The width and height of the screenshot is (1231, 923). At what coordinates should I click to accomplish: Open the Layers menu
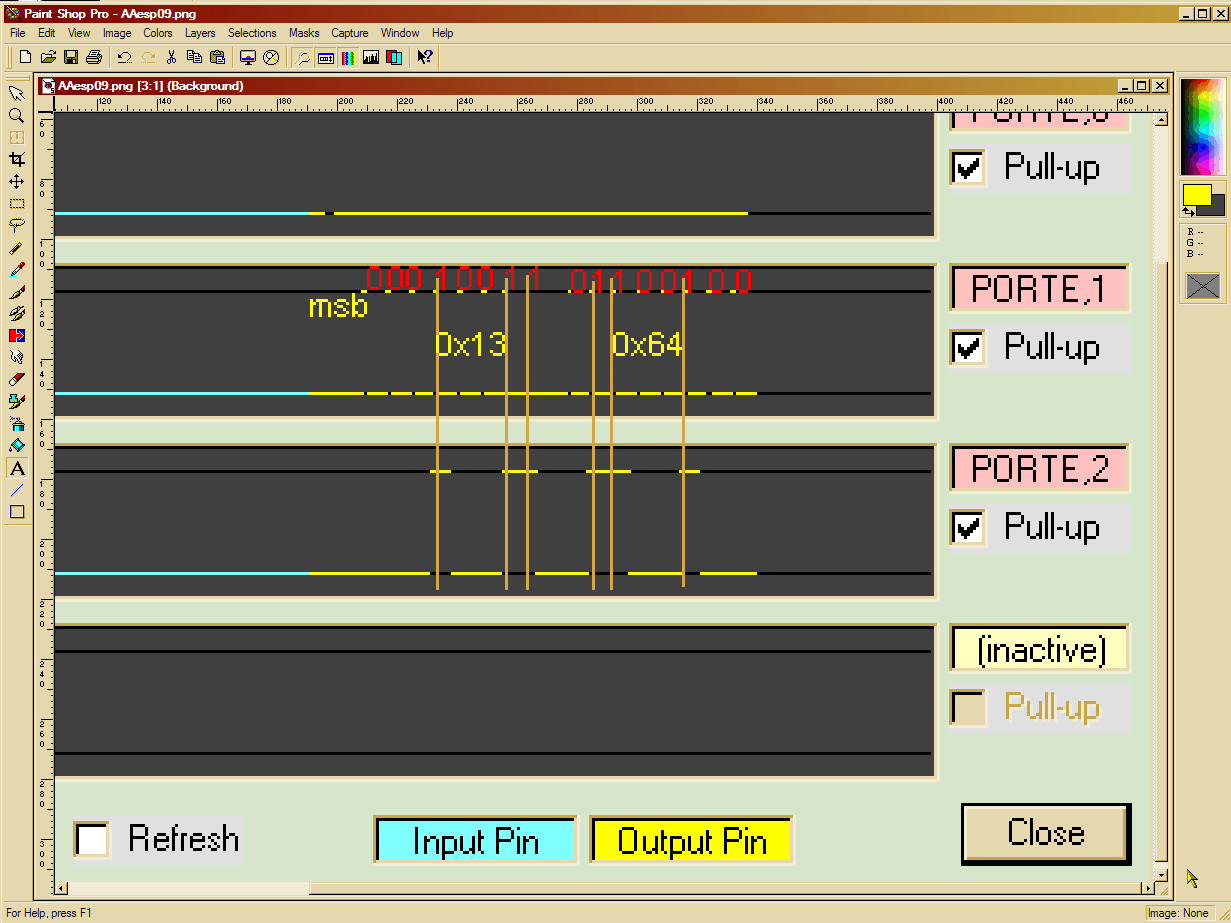(x=200, y=33)
